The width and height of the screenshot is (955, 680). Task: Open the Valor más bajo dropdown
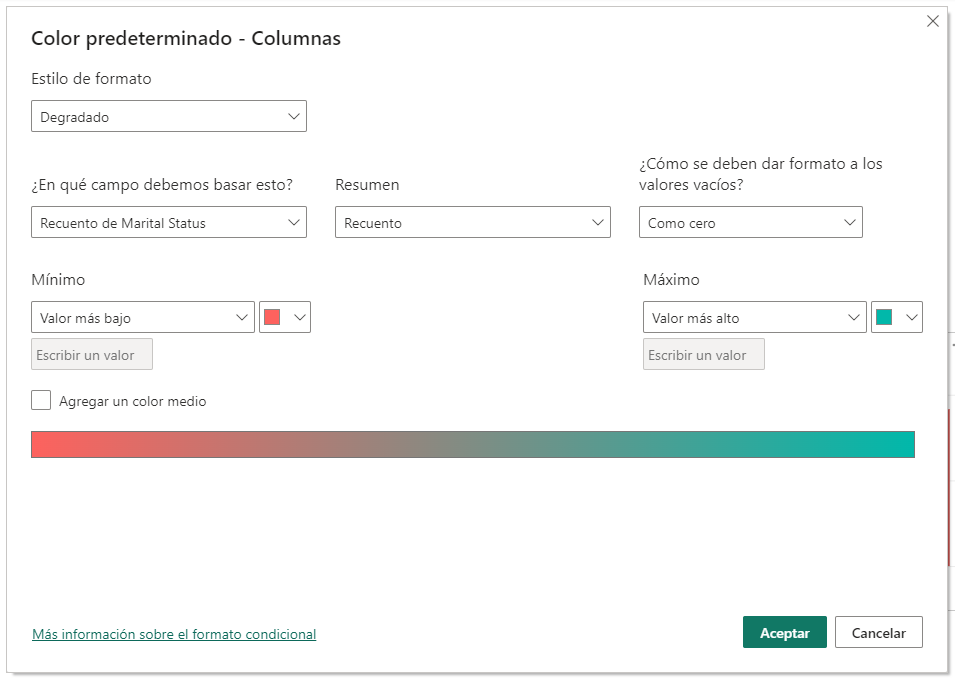click(142, 318)
